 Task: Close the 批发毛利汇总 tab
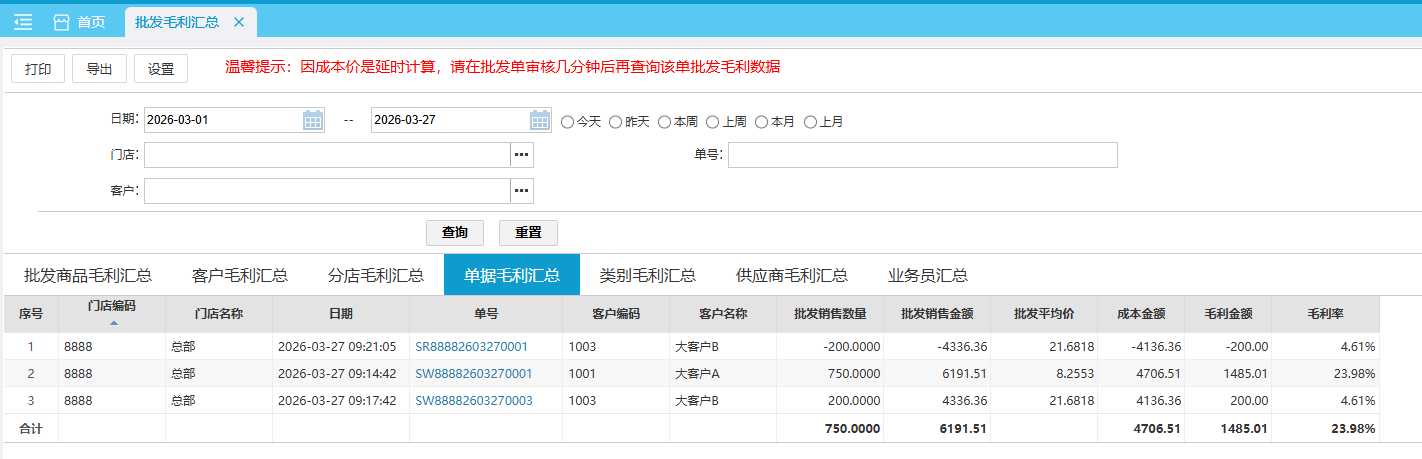pyautogui.click(x=238, y=22)
